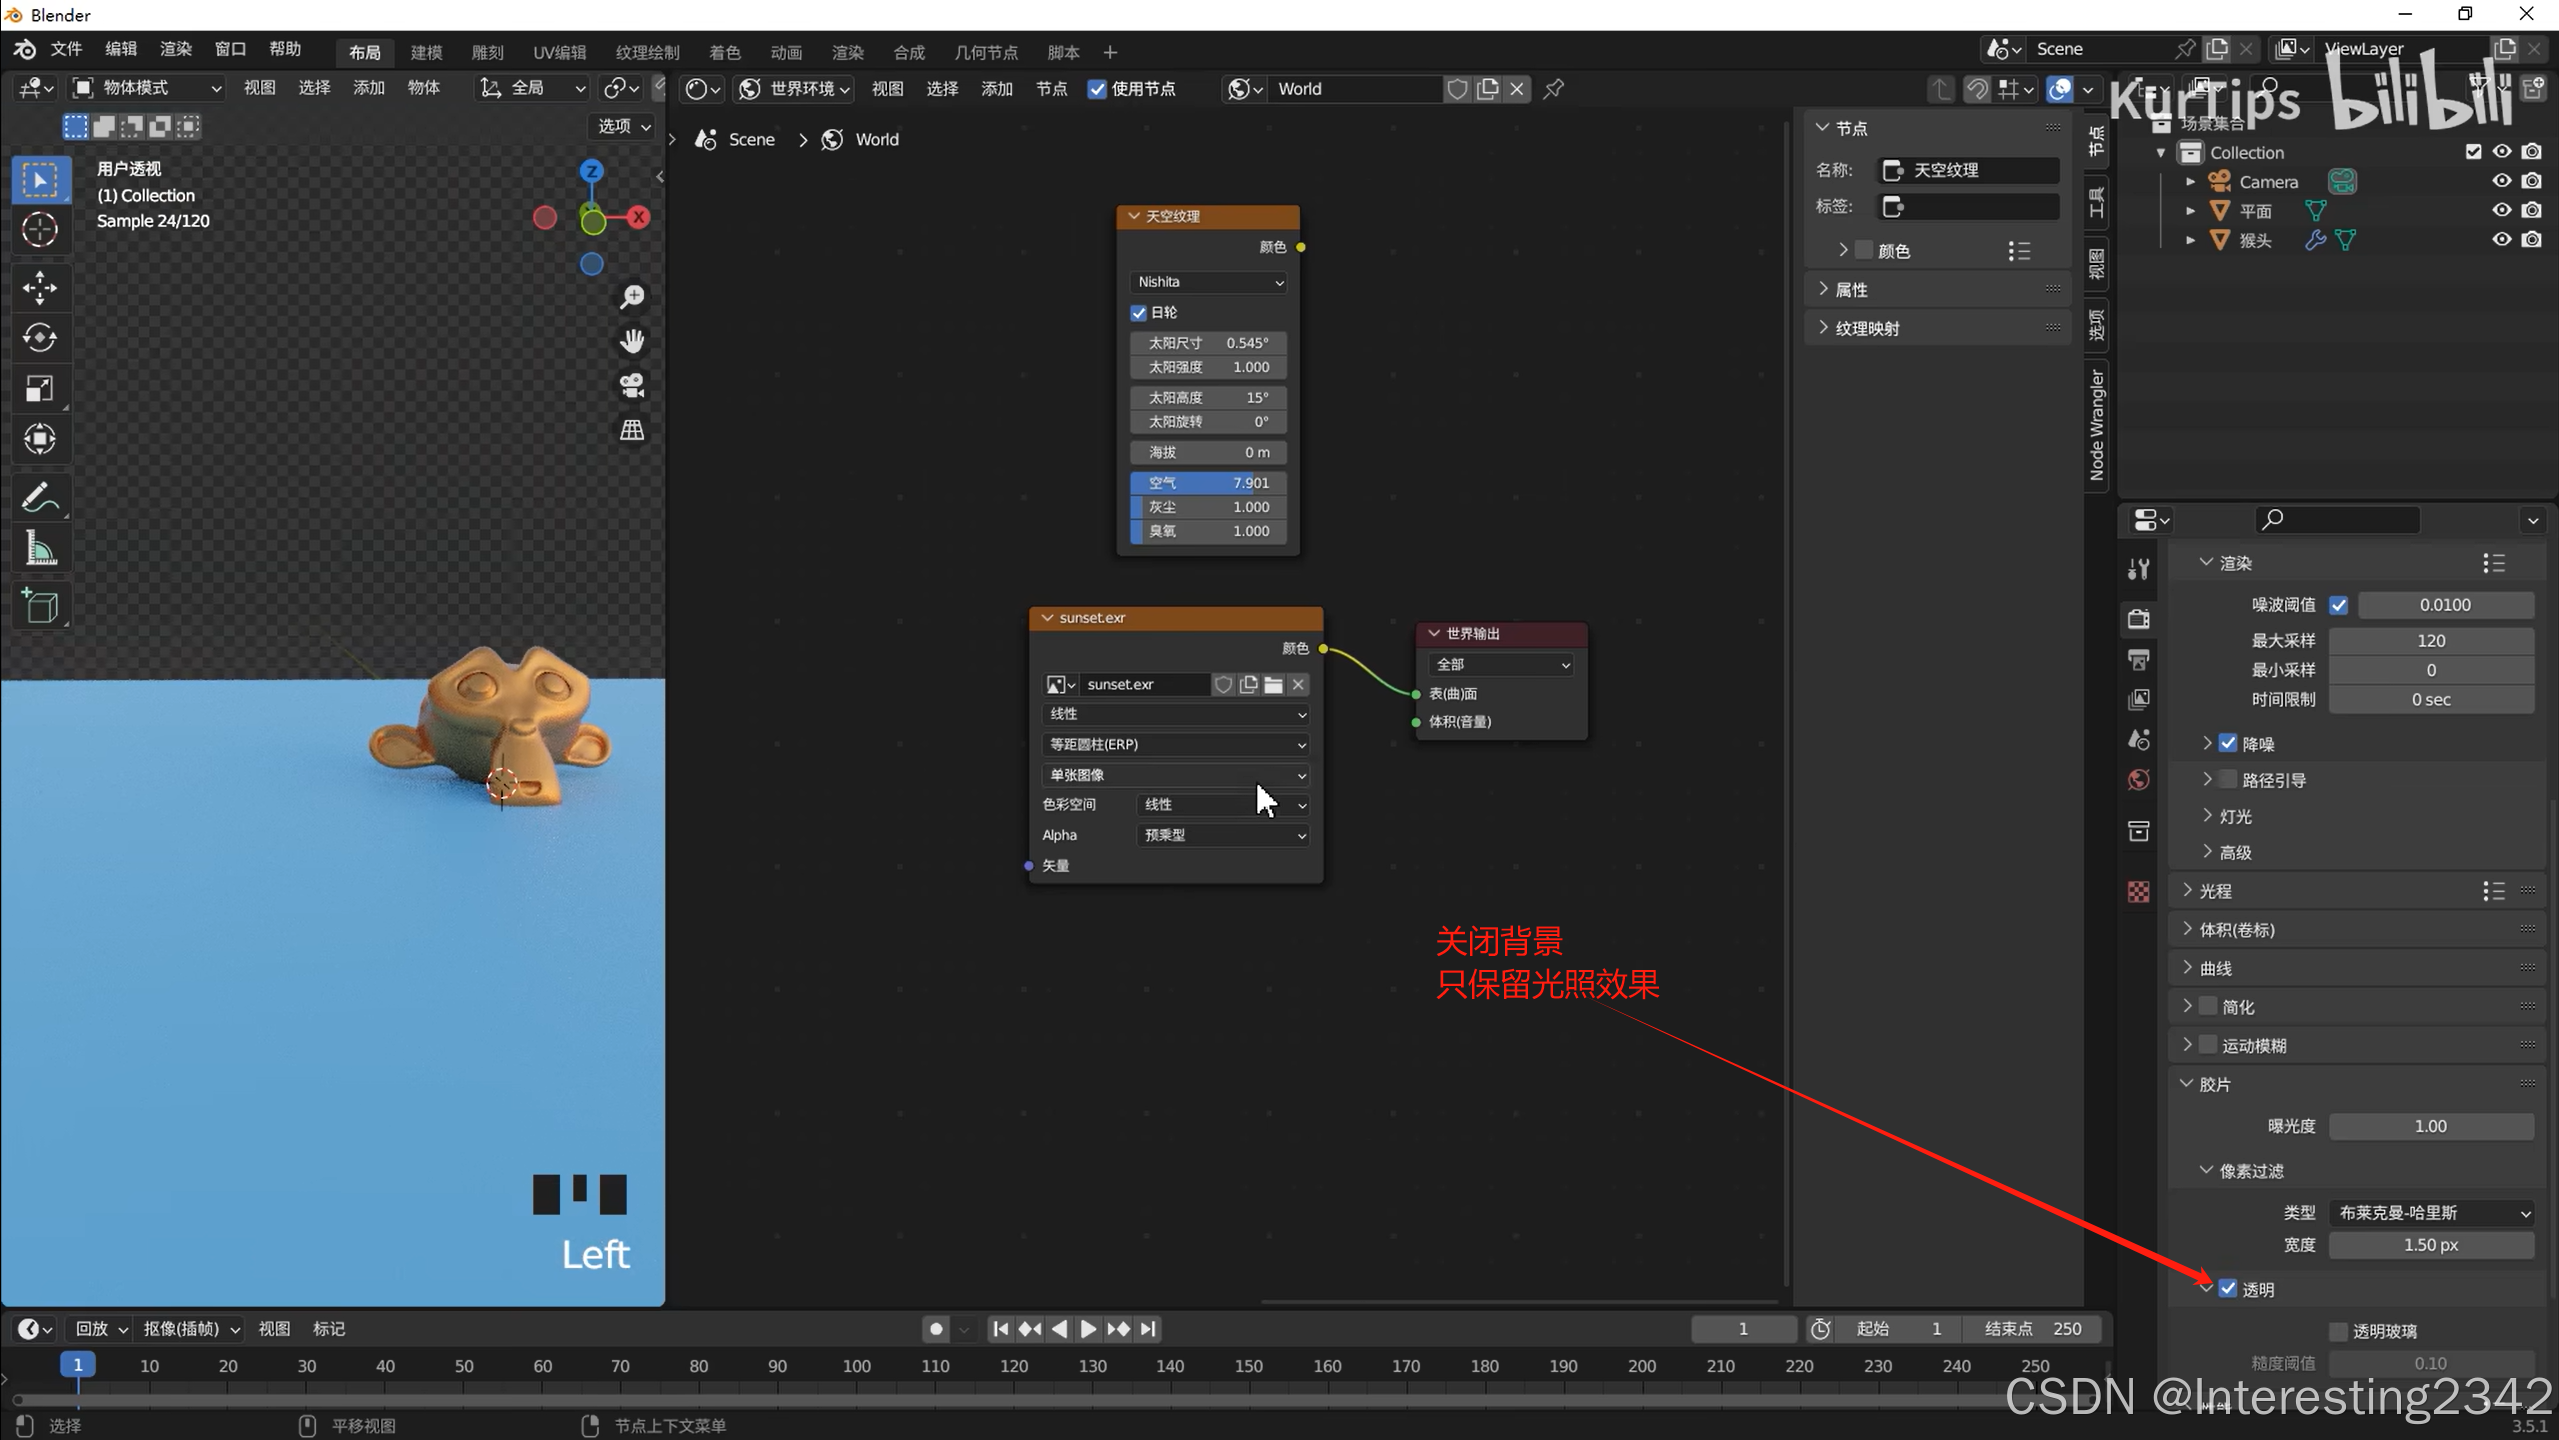Click the 最大采样 field showing 120
The width and height of the screenshot is (2559, 1440).
click(x=2430, y=641)
